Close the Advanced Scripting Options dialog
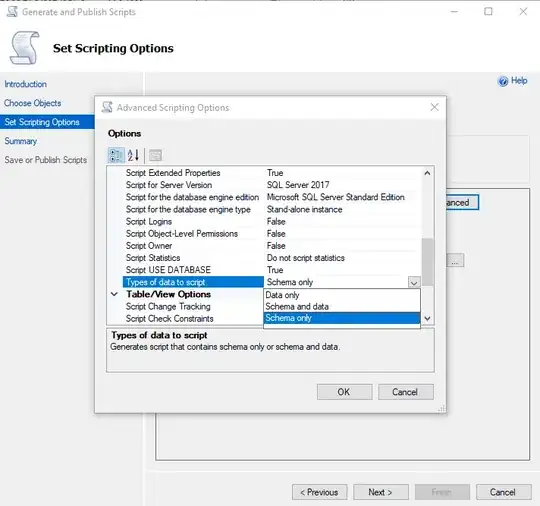 tap(435, 107)
